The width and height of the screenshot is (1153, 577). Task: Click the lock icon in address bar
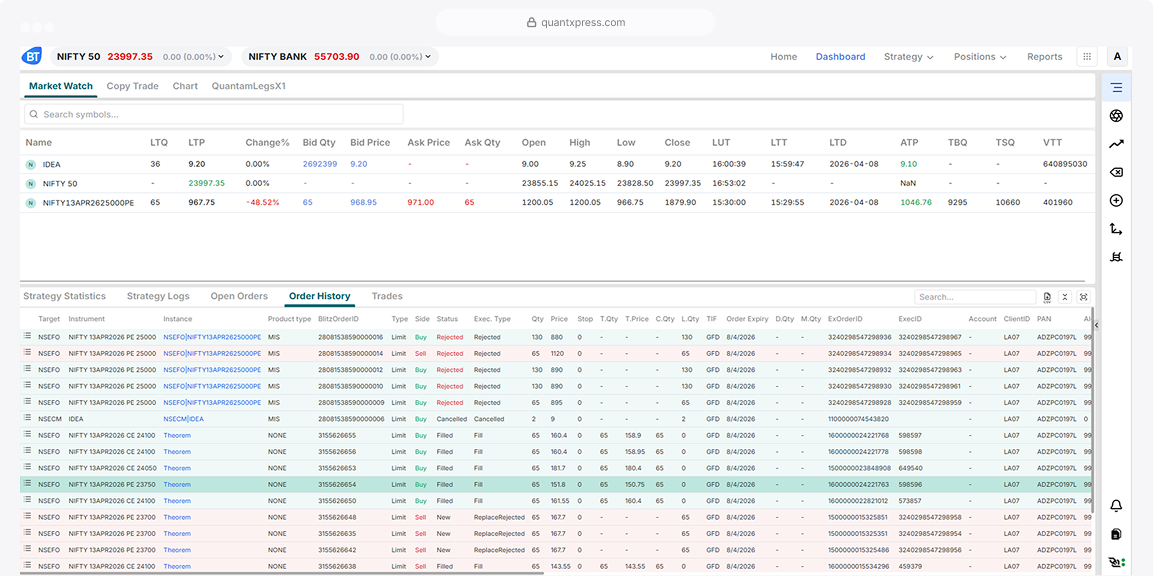click(531, 23)
